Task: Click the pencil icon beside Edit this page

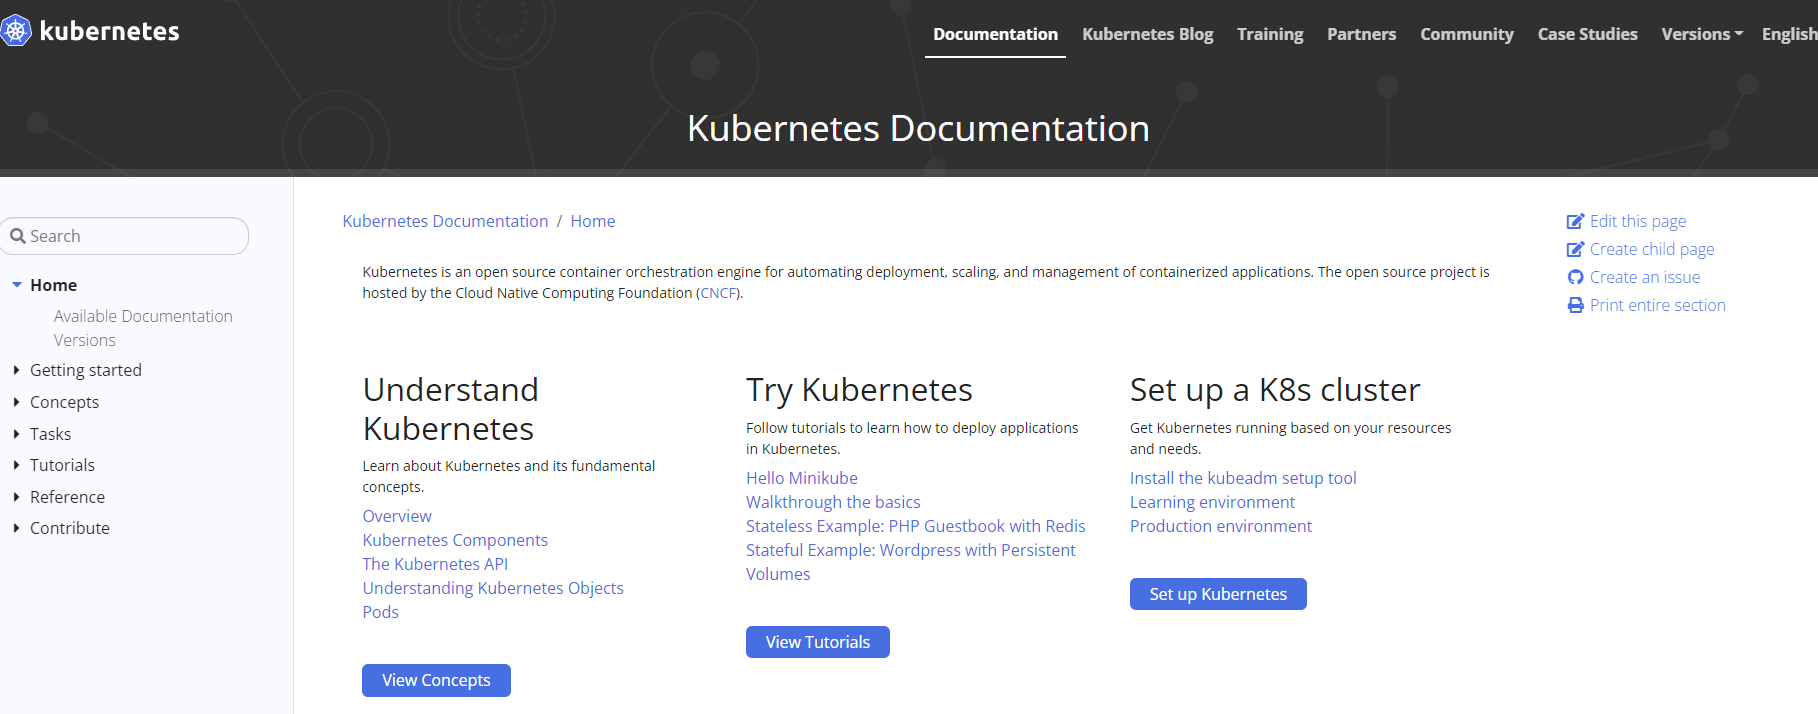Action: 1575,221
